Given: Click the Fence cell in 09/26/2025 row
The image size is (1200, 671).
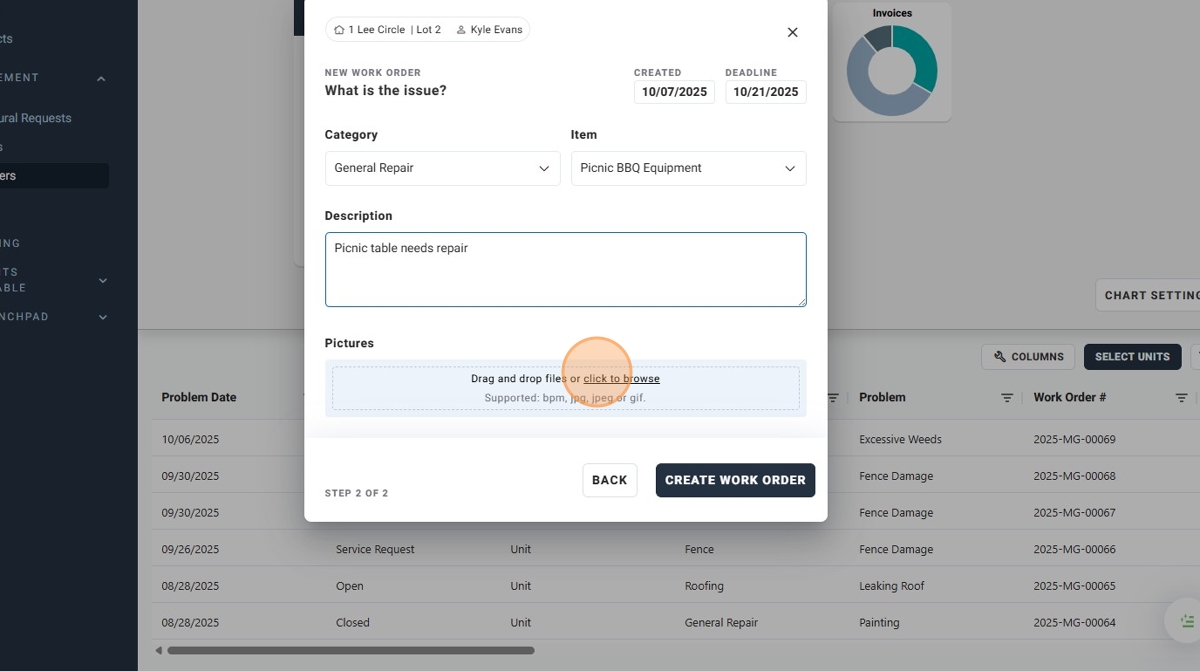Looking at the screenshot, I should click(x=699, y=549).
